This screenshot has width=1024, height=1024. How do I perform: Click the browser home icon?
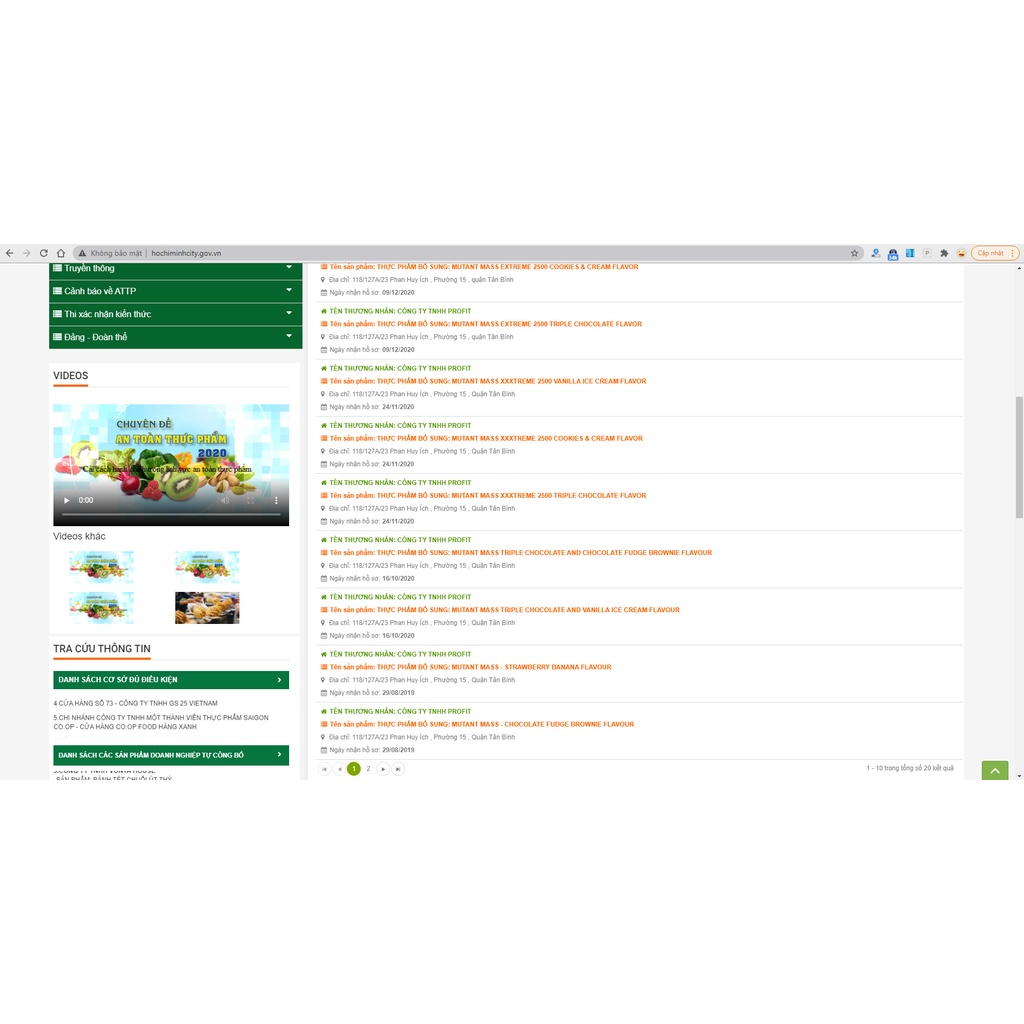point(61,253)
